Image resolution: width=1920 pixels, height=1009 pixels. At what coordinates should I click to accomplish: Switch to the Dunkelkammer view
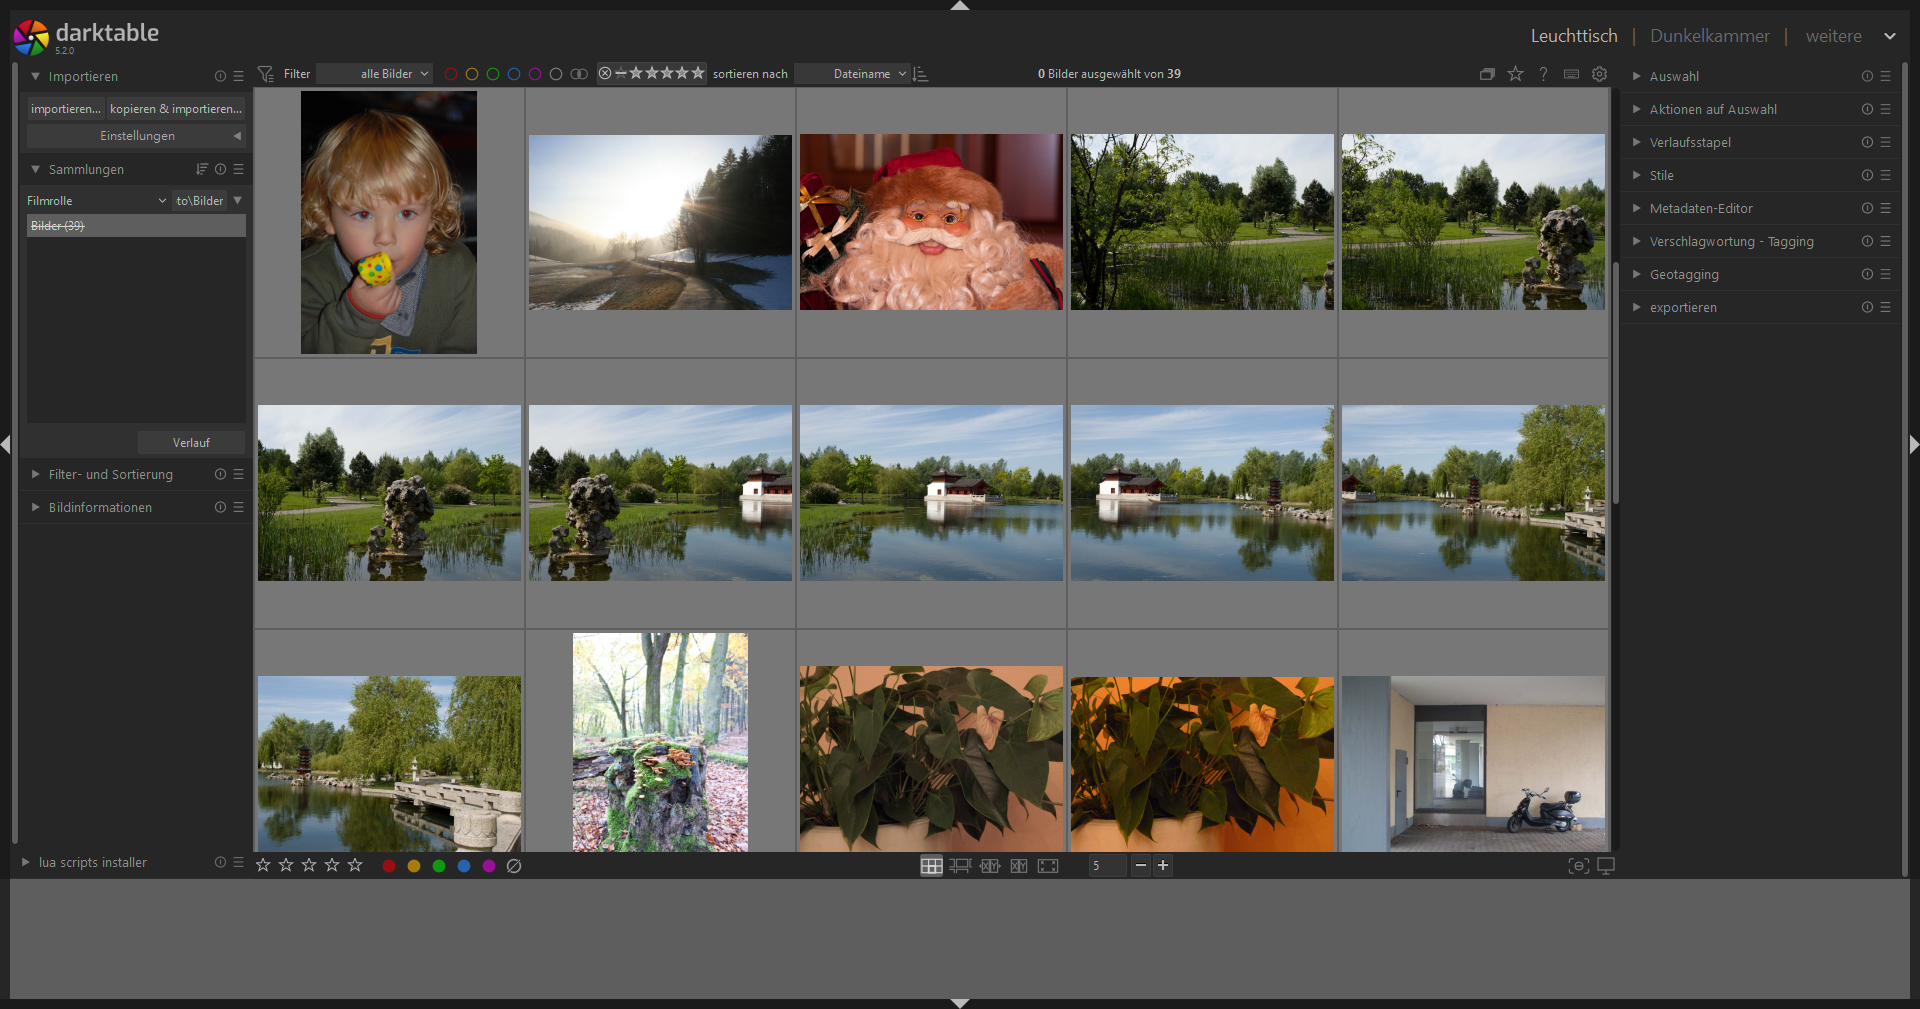click(1709, 35)
